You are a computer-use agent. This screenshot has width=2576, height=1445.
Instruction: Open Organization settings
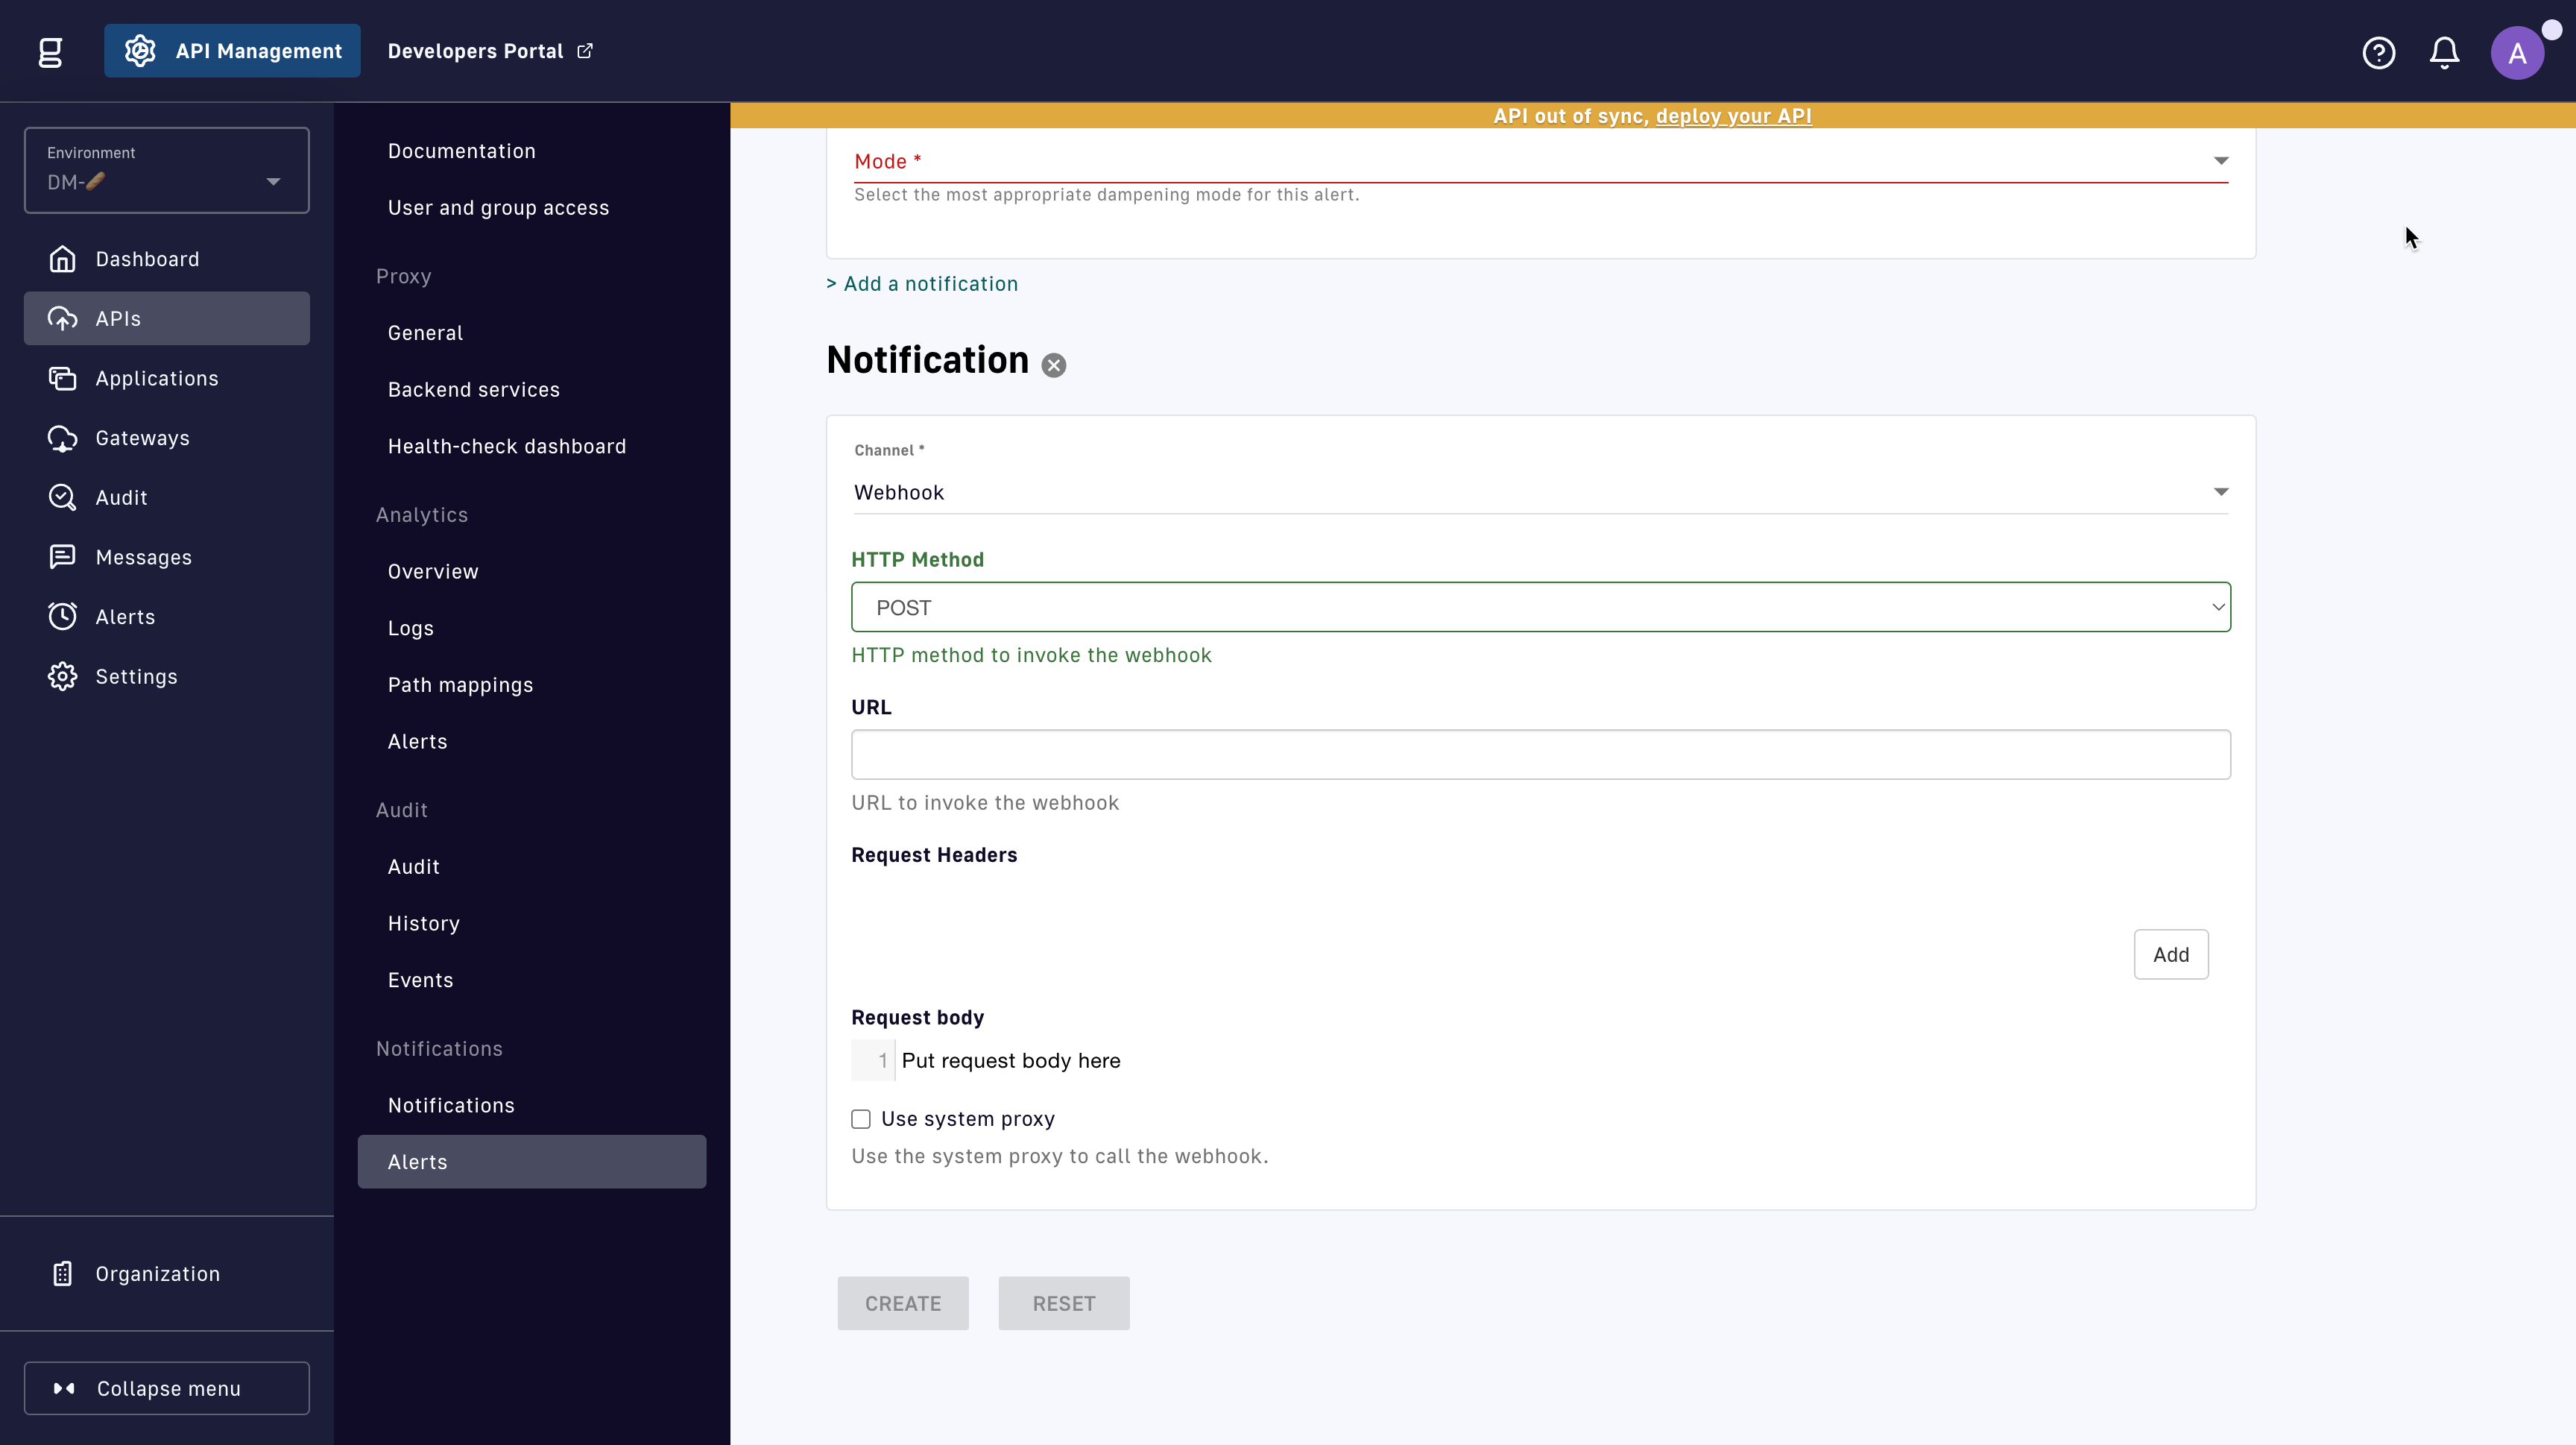point(157,1273)
